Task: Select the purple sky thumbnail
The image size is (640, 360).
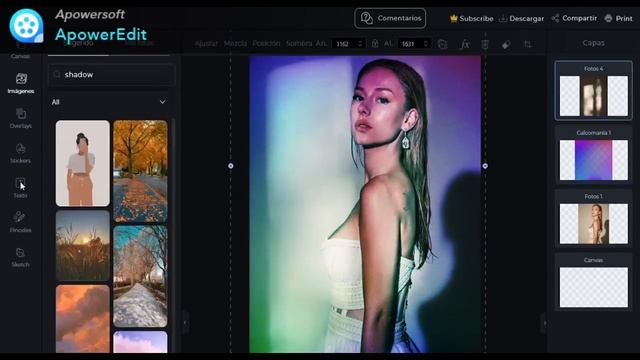Action: (x=140, y=342)
